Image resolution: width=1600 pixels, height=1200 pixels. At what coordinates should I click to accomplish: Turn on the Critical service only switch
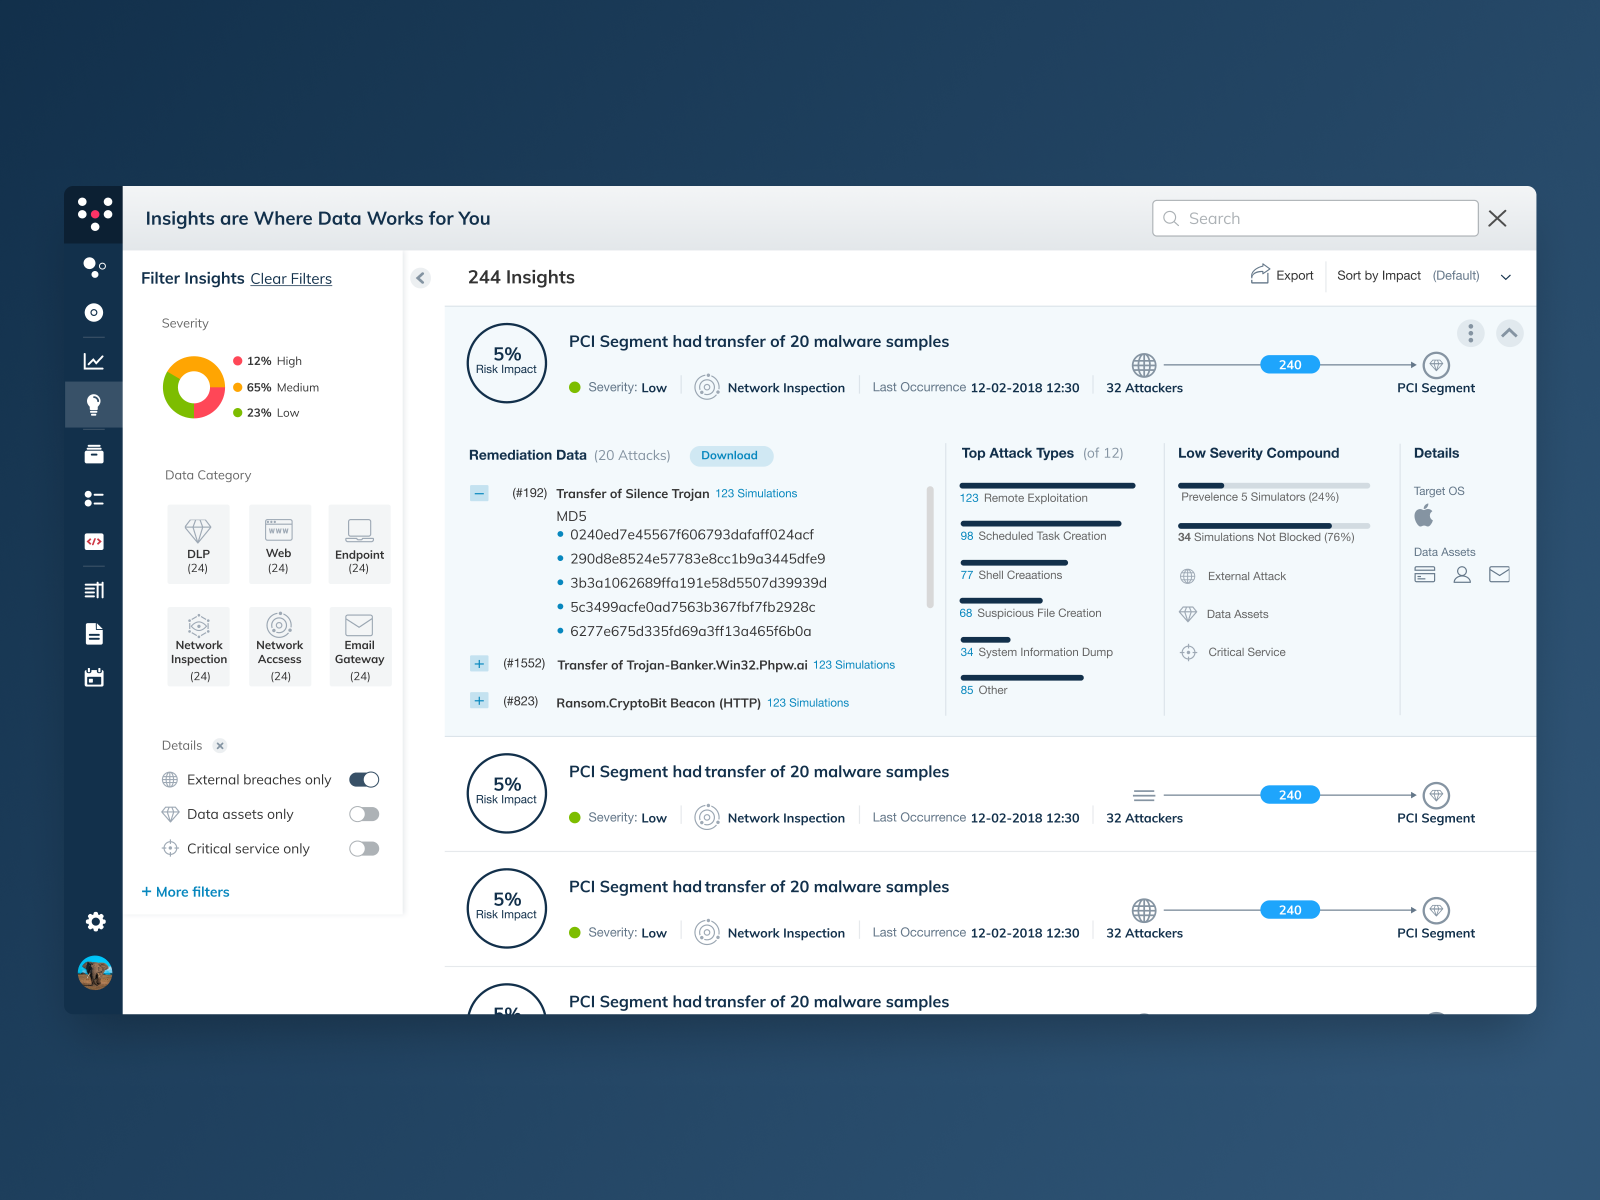pos(363,848)
